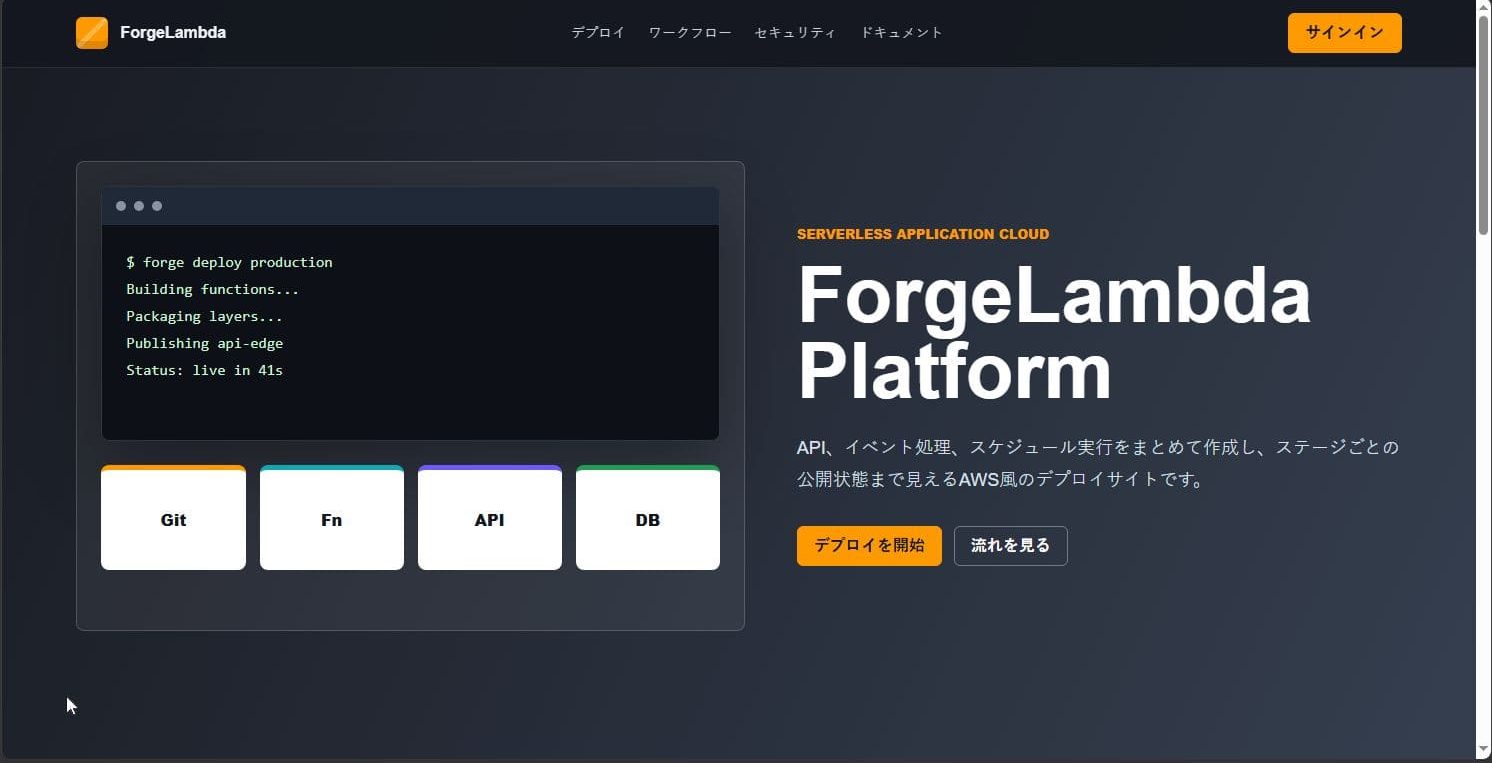Click the vertical scrollbar thumb
Image resolution: width=1492 pixels, height=763 pixels.
coord(1484,126)
